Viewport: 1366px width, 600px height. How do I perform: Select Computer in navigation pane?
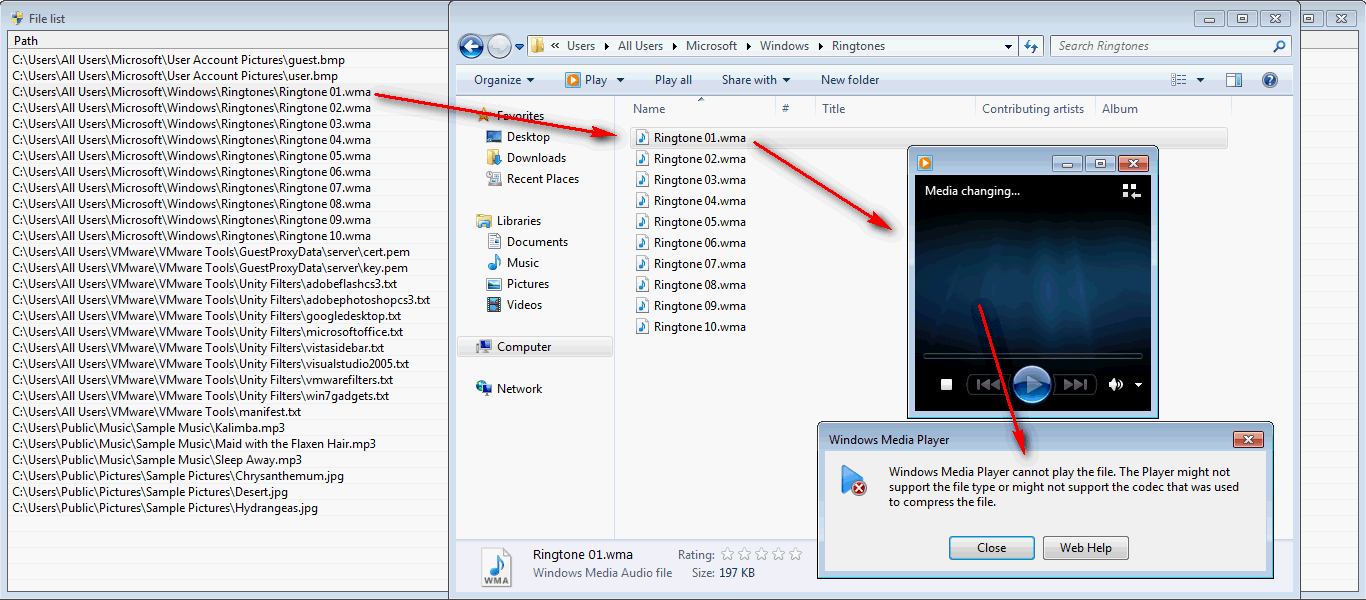[x=535, y=347]
